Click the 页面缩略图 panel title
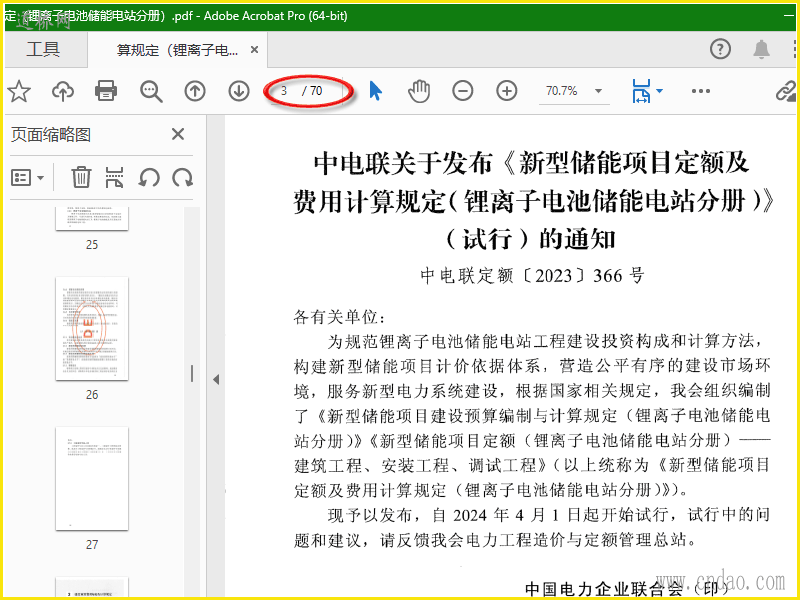This screenshot has height=600, width=800. click(x=51, y=135)
